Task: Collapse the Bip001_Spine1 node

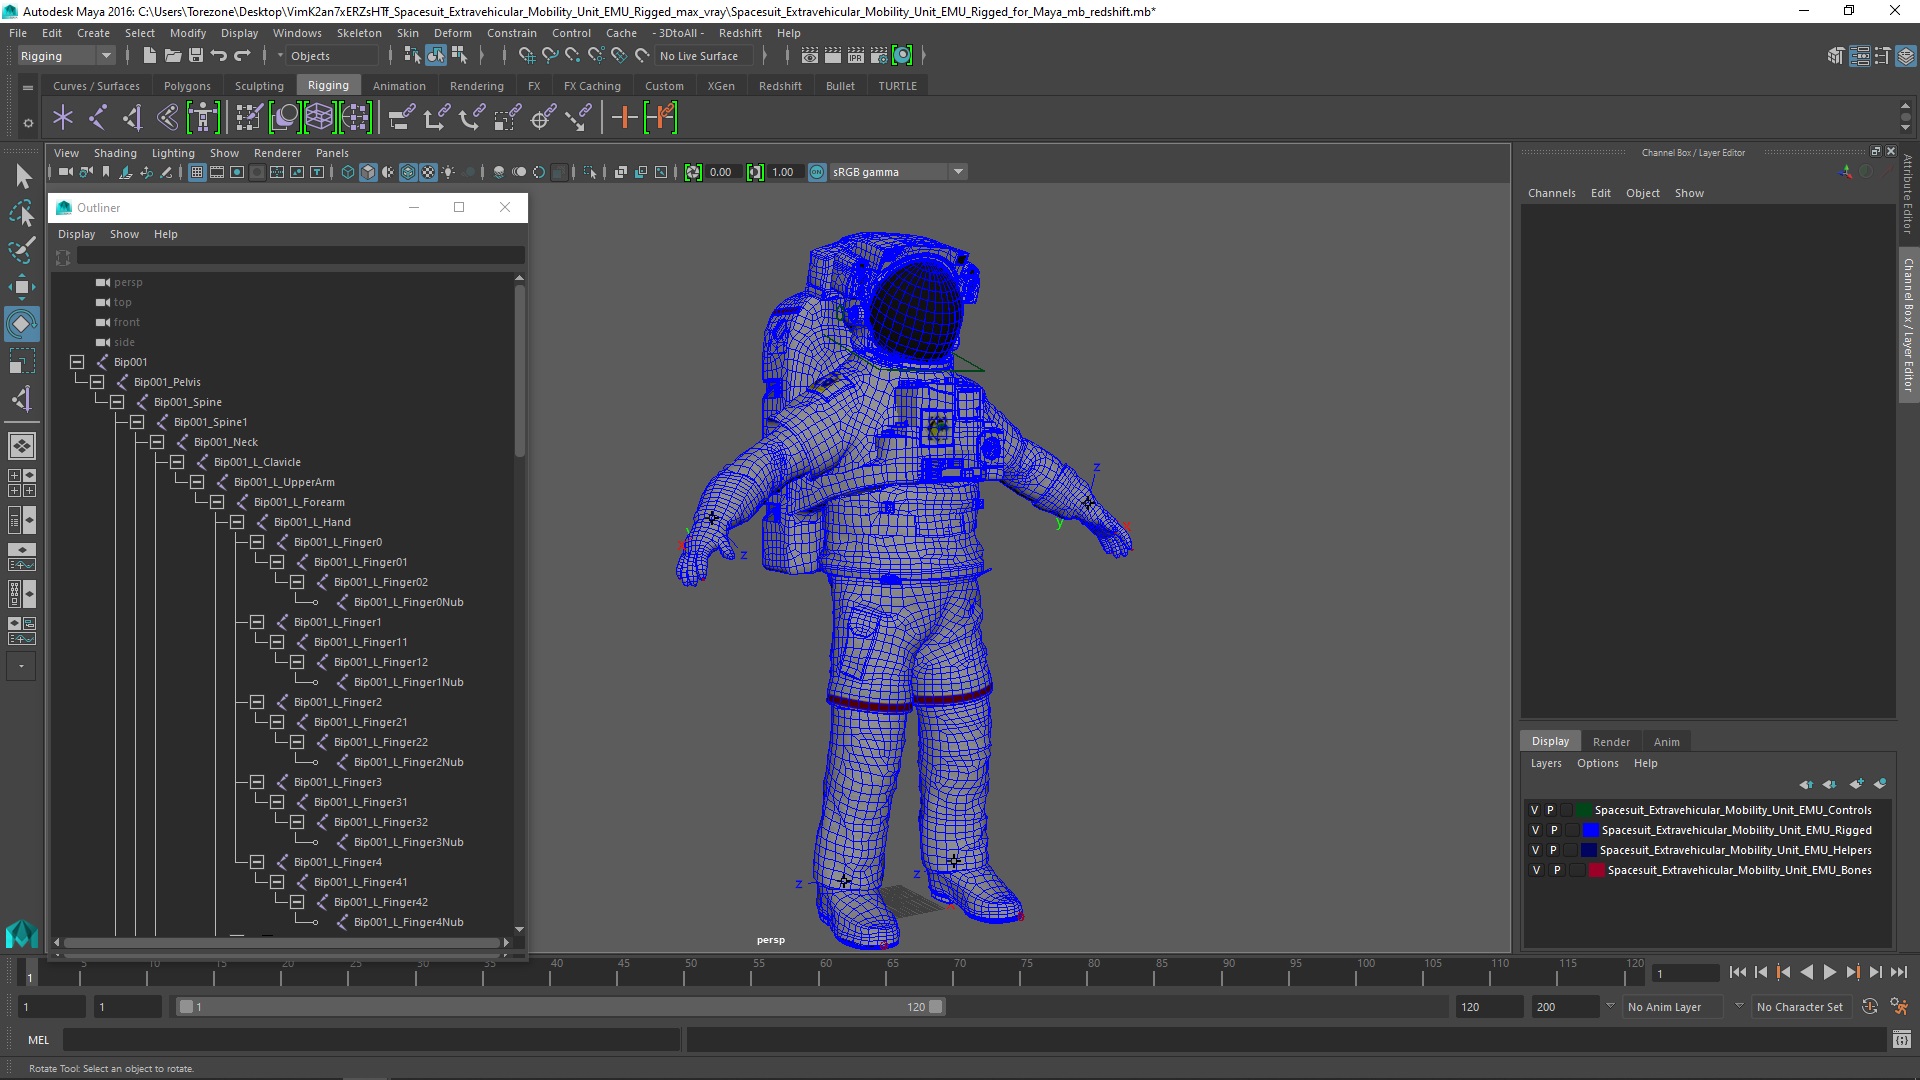Action: pos(137,422)
